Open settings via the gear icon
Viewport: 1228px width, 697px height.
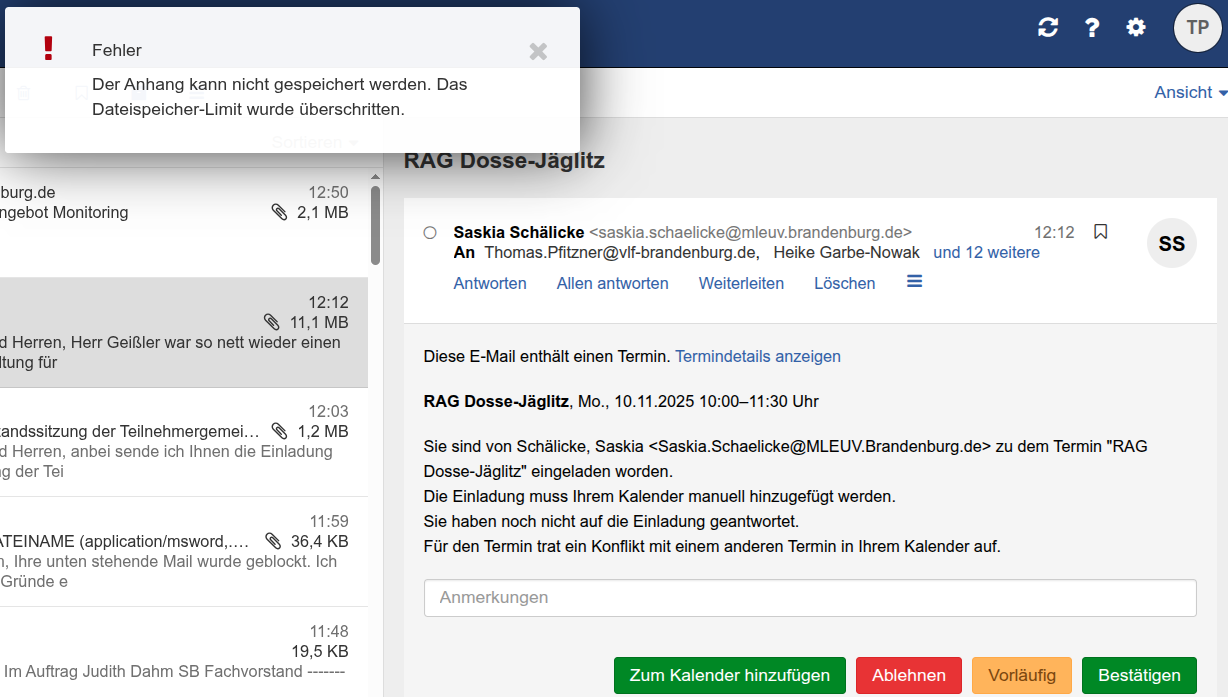1136,28
